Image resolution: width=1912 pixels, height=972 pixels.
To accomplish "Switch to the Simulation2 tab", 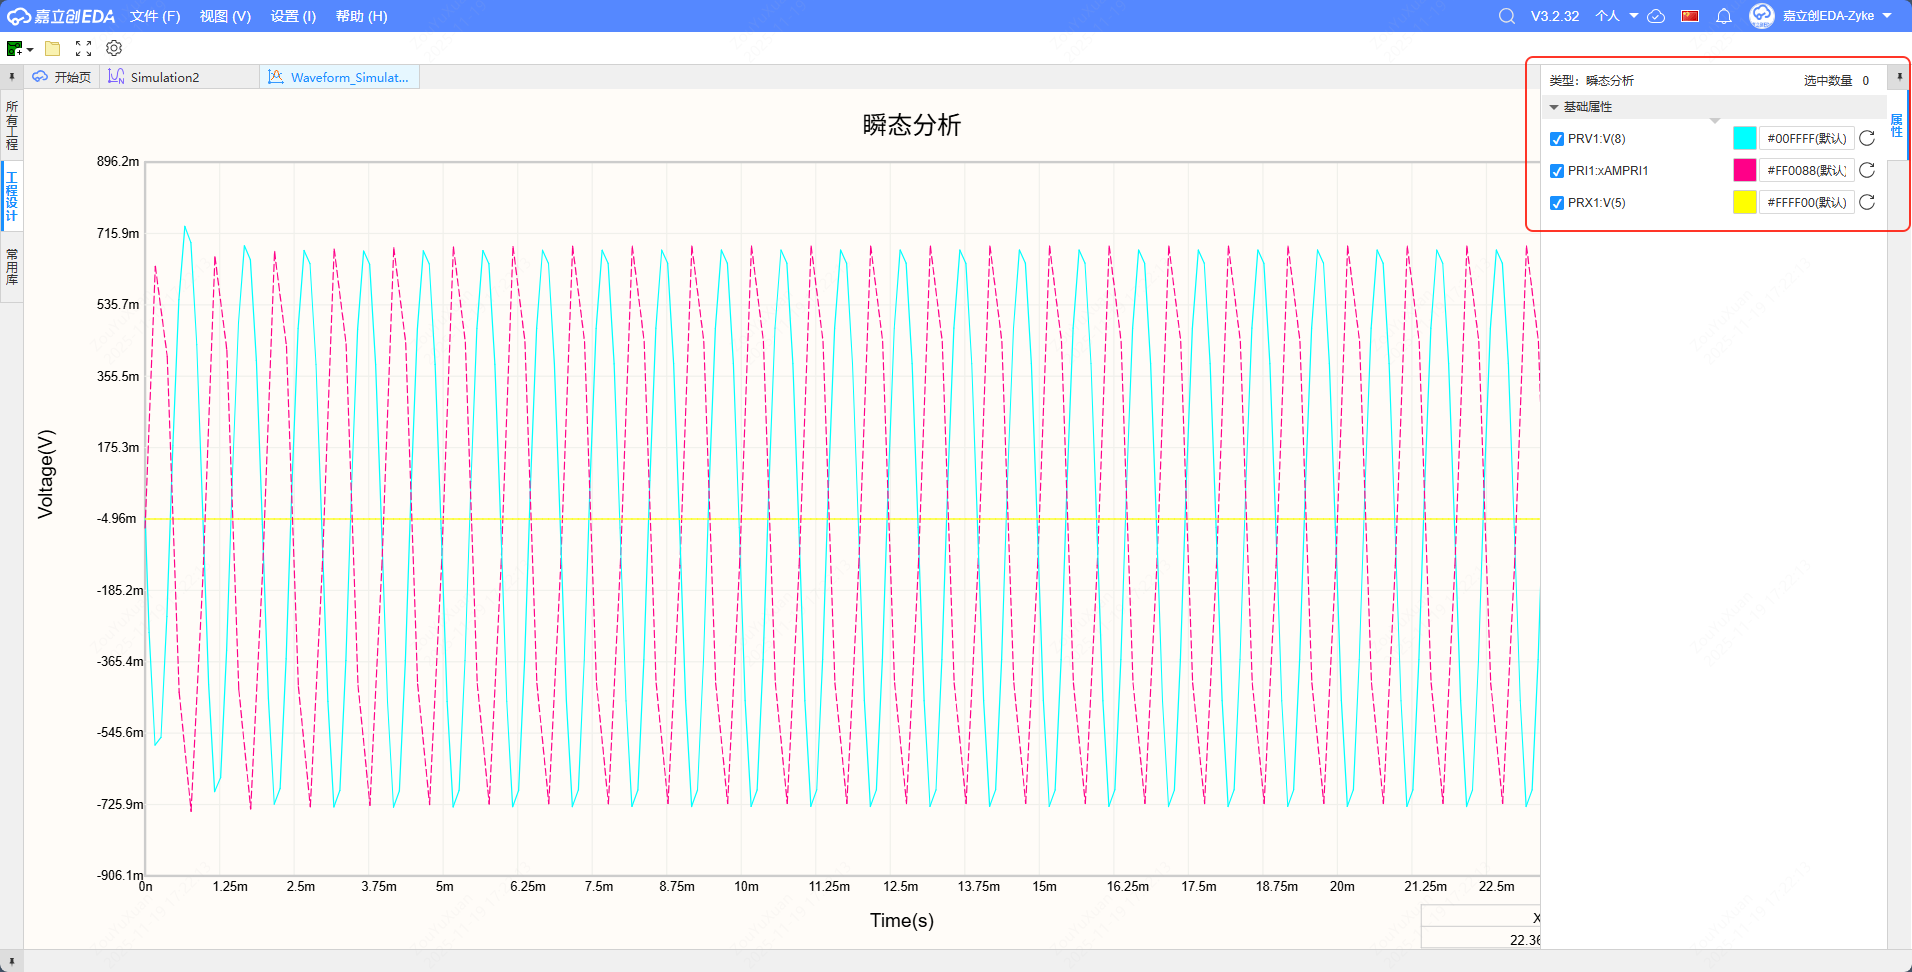I will pos(164,77).
